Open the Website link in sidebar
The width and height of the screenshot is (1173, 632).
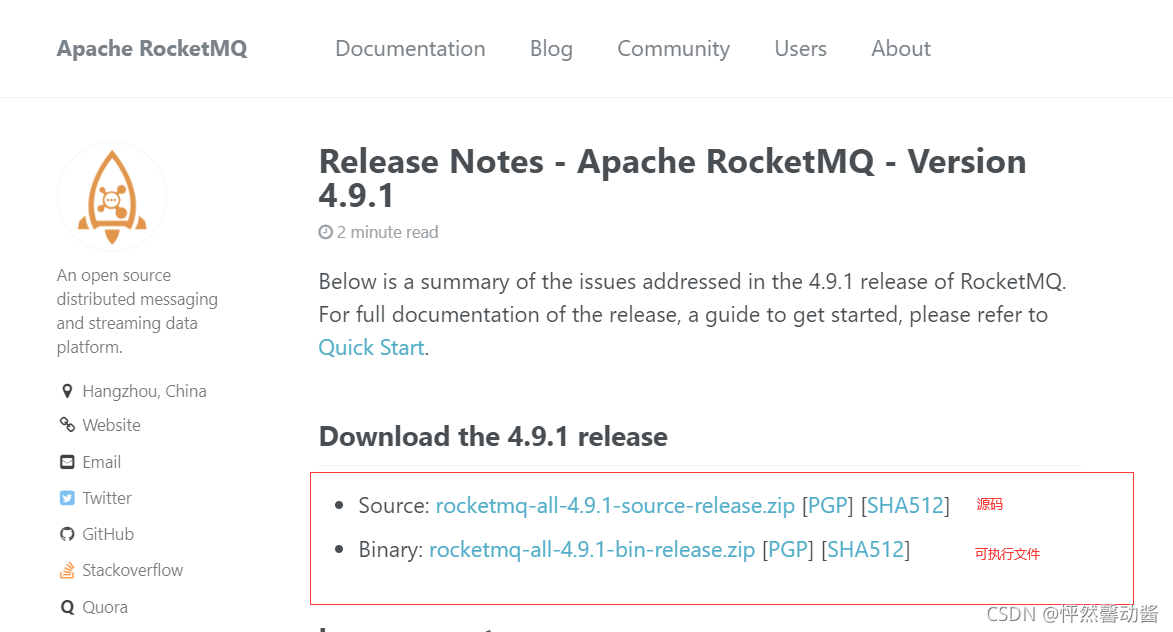pyautogui.click(x=111, y=425)
